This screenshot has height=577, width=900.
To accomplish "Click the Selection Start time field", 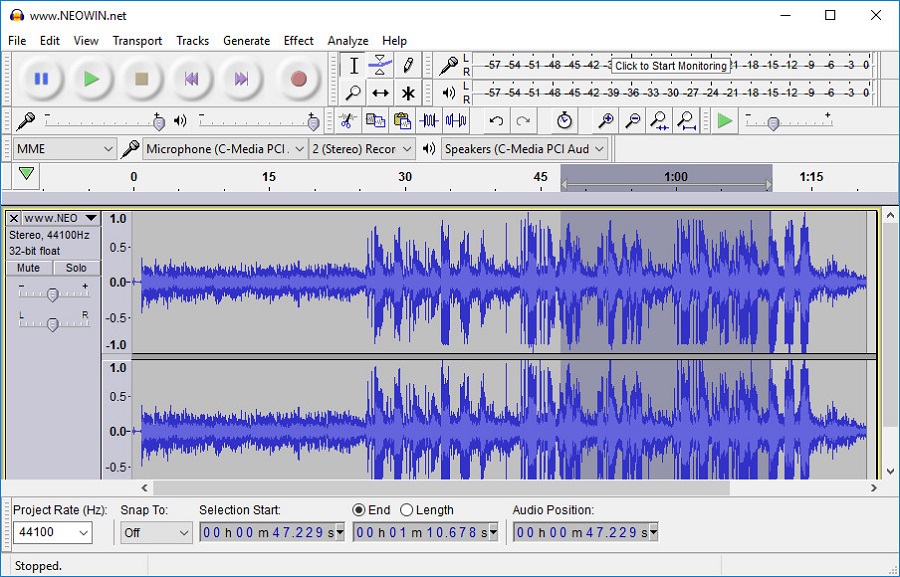I will (x=270, y=533).
